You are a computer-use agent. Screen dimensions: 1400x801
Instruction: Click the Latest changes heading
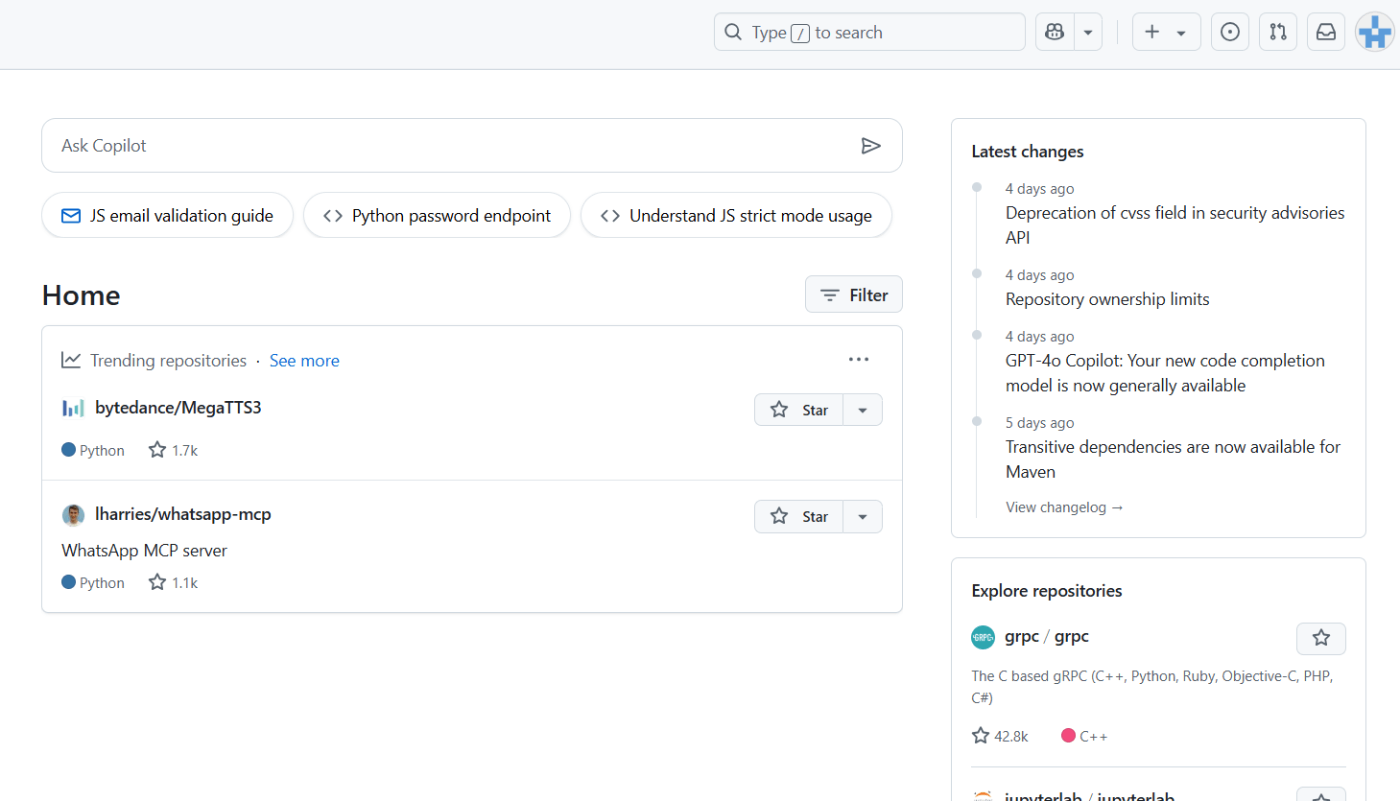click(x=1027, y=151)
